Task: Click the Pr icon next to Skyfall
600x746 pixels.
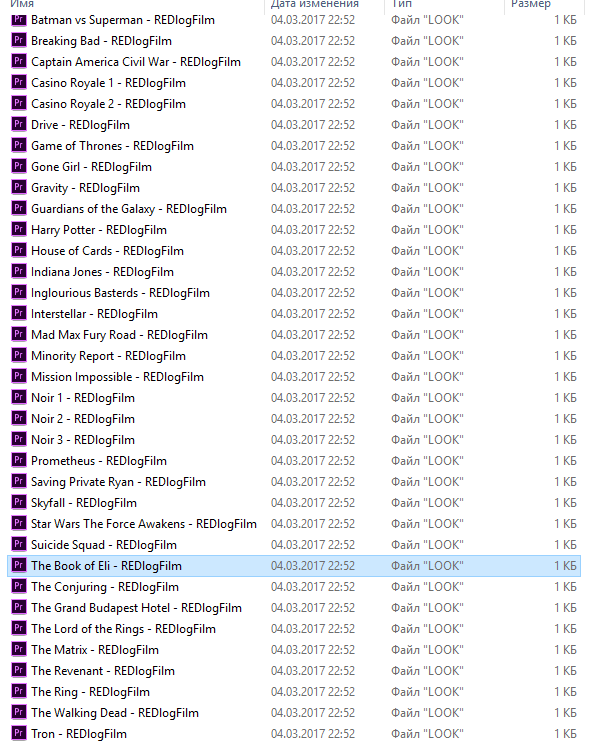Action: [x=19, y=502]
